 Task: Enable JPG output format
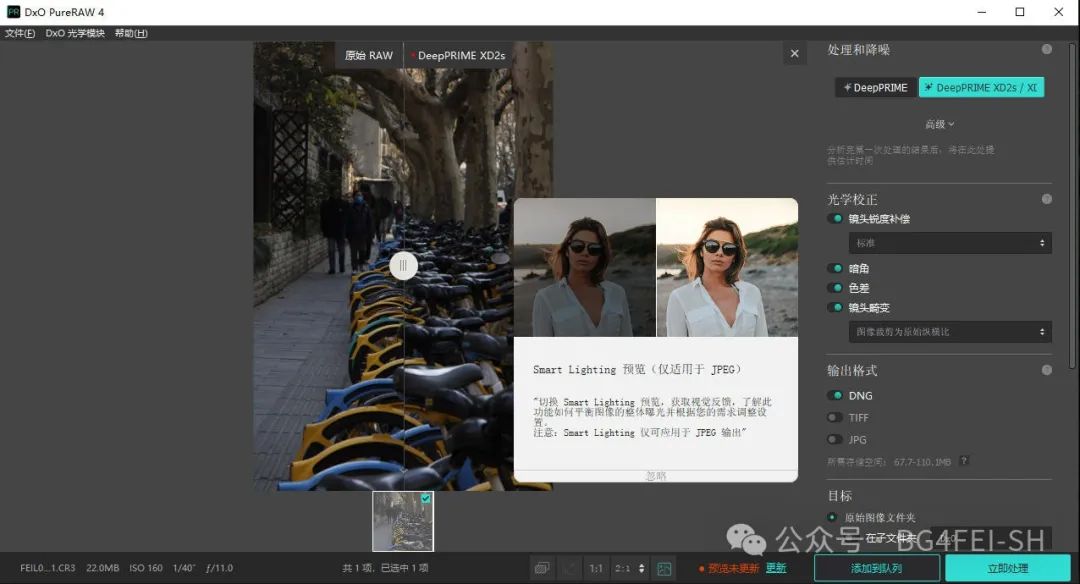click(x=835, y=439)
